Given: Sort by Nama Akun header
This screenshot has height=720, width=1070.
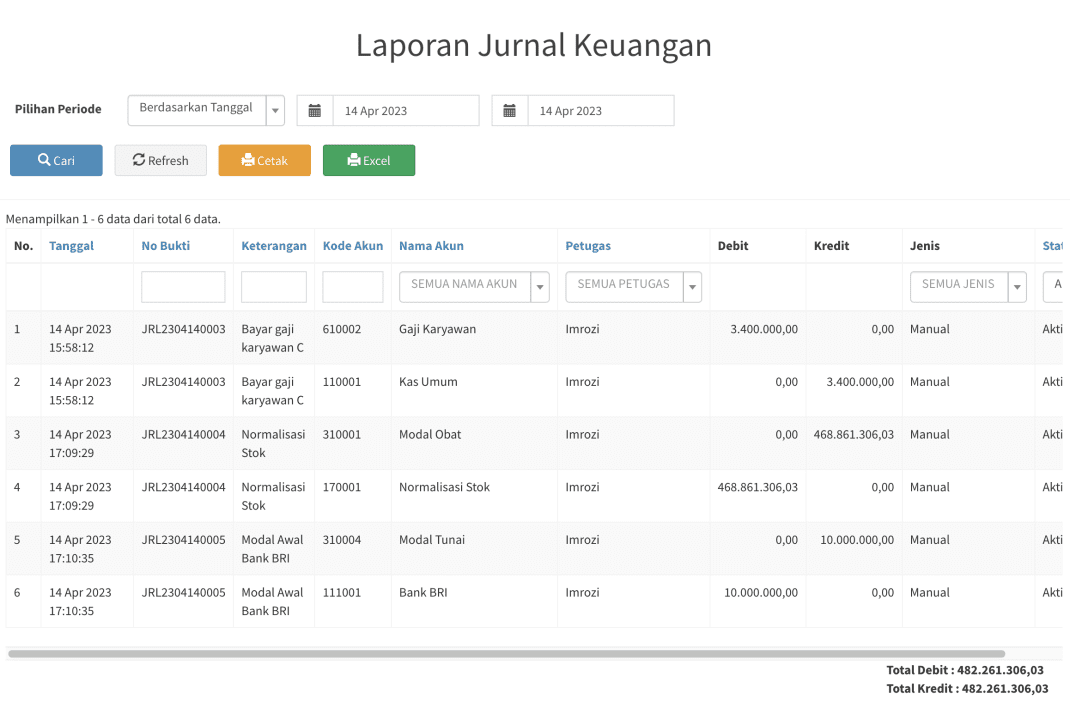Looking at the screenshot, I should coord(431,246).
